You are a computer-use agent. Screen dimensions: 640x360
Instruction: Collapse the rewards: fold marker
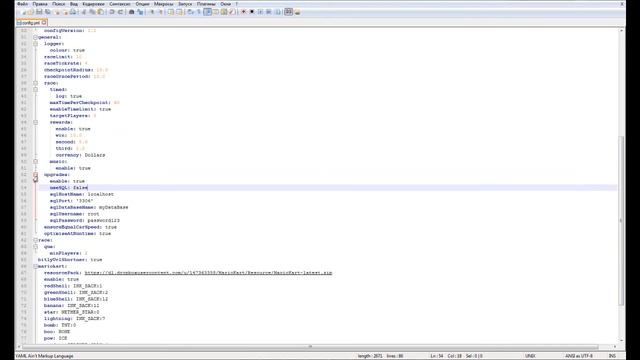(35, 122)
